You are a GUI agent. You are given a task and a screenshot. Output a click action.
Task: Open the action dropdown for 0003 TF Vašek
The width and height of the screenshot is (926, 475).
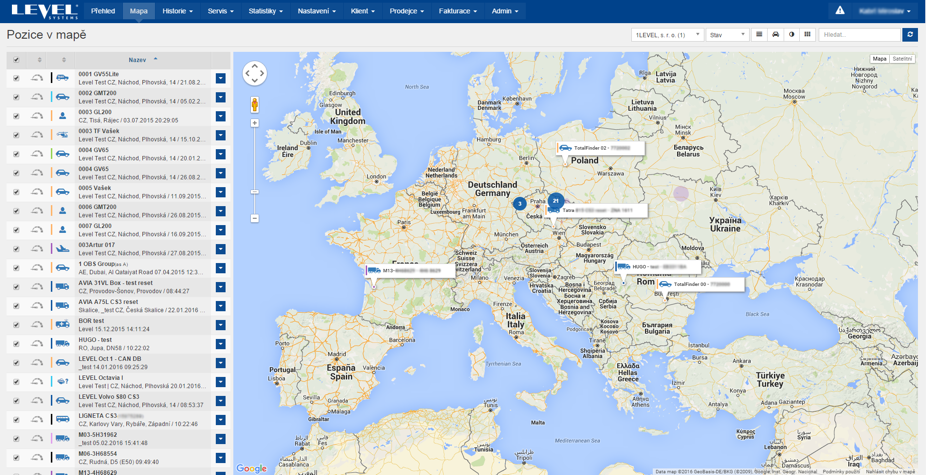[221, 135]
